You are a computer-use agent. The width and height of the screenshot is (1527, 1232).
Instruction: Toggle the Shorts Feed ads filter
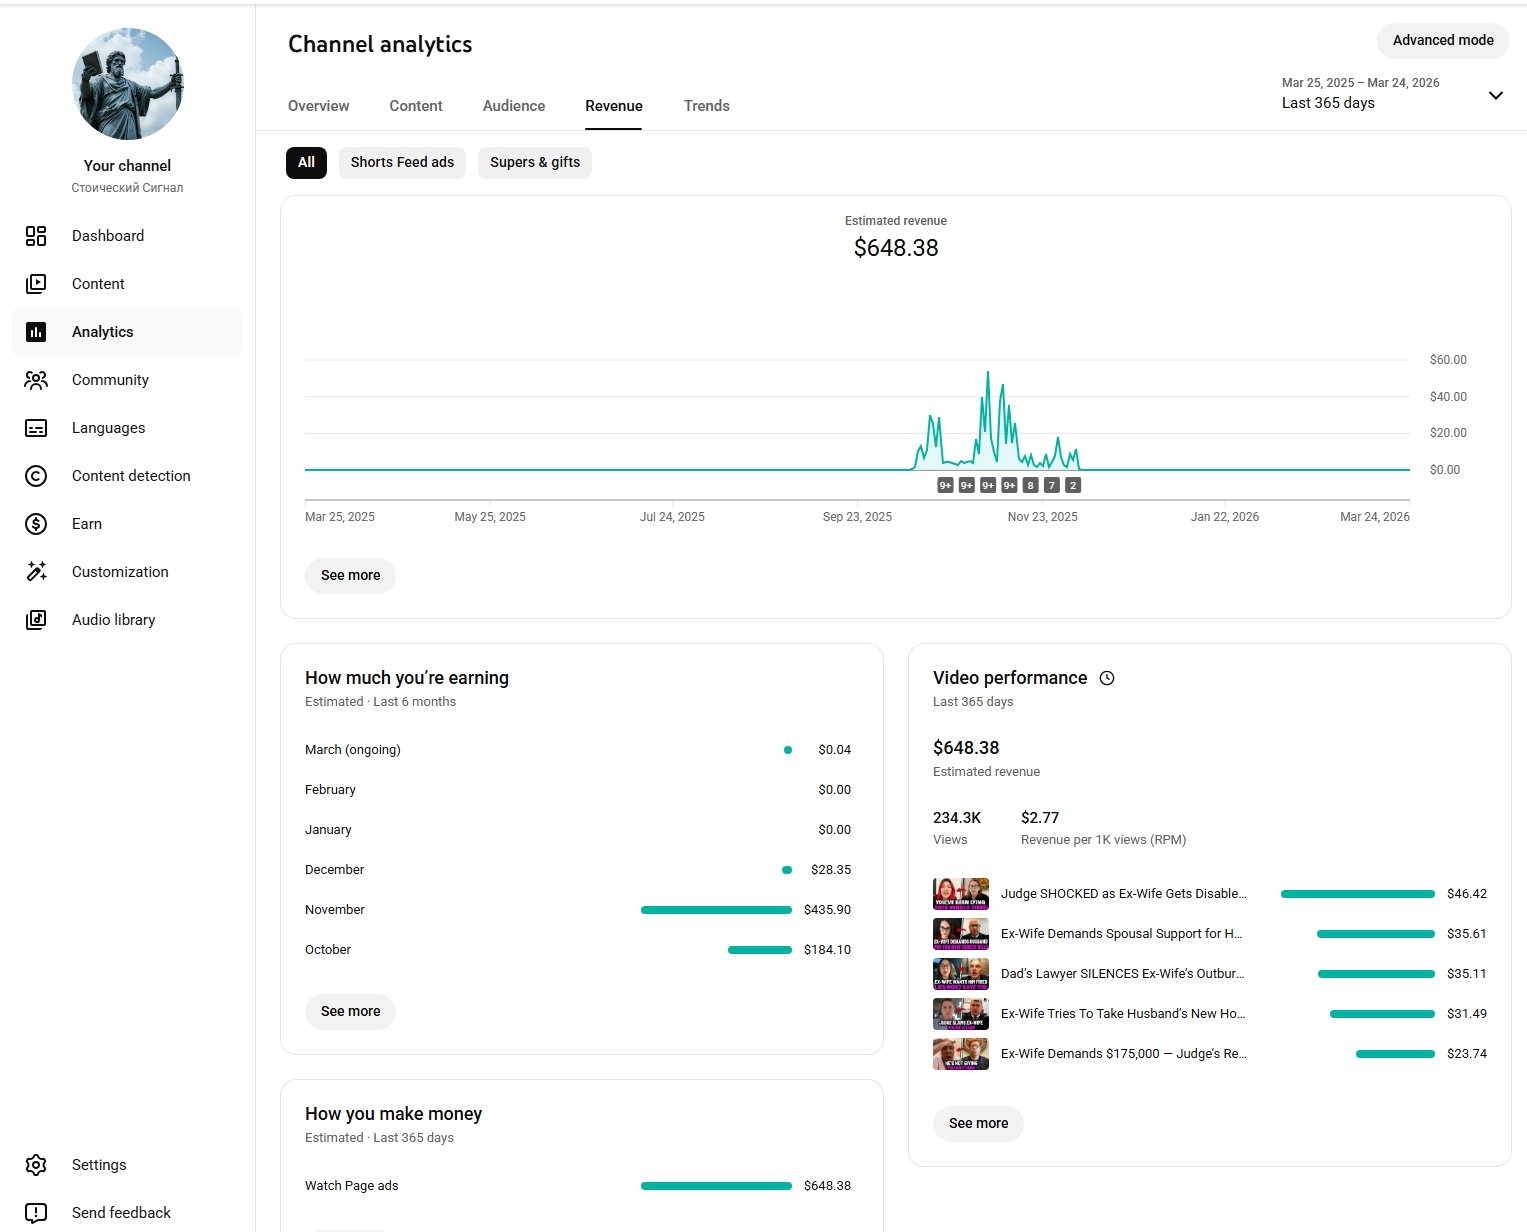[402, 162]
